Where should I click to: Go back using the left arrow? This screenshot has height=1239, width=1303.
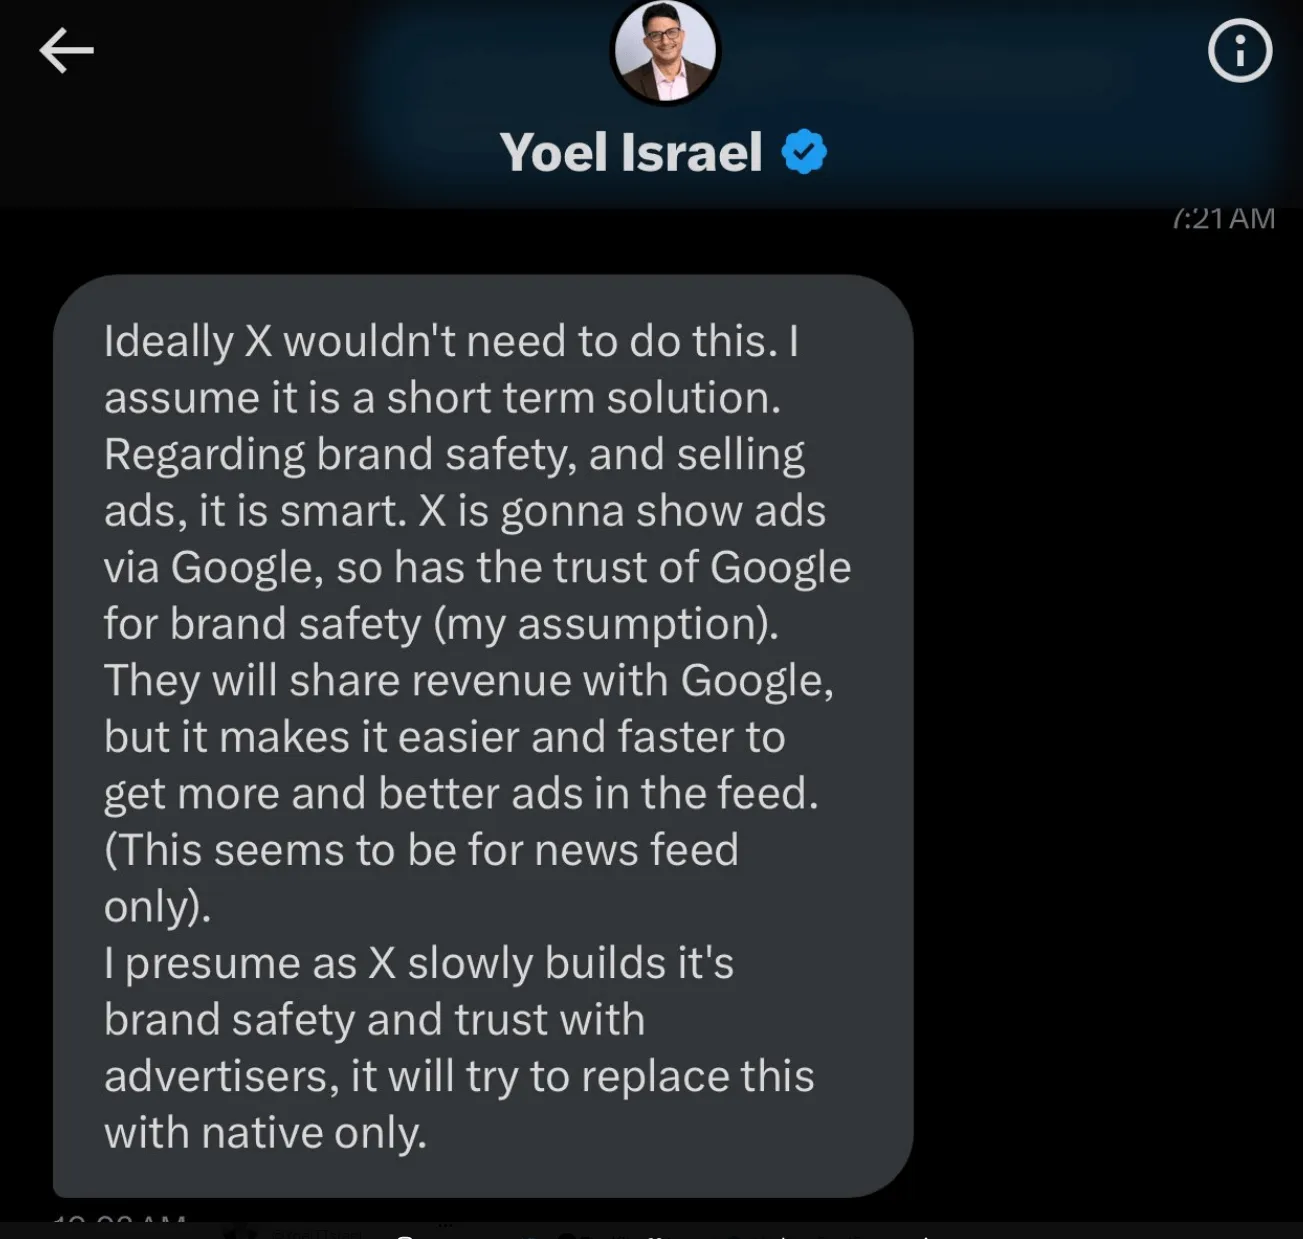coord(66,50)
